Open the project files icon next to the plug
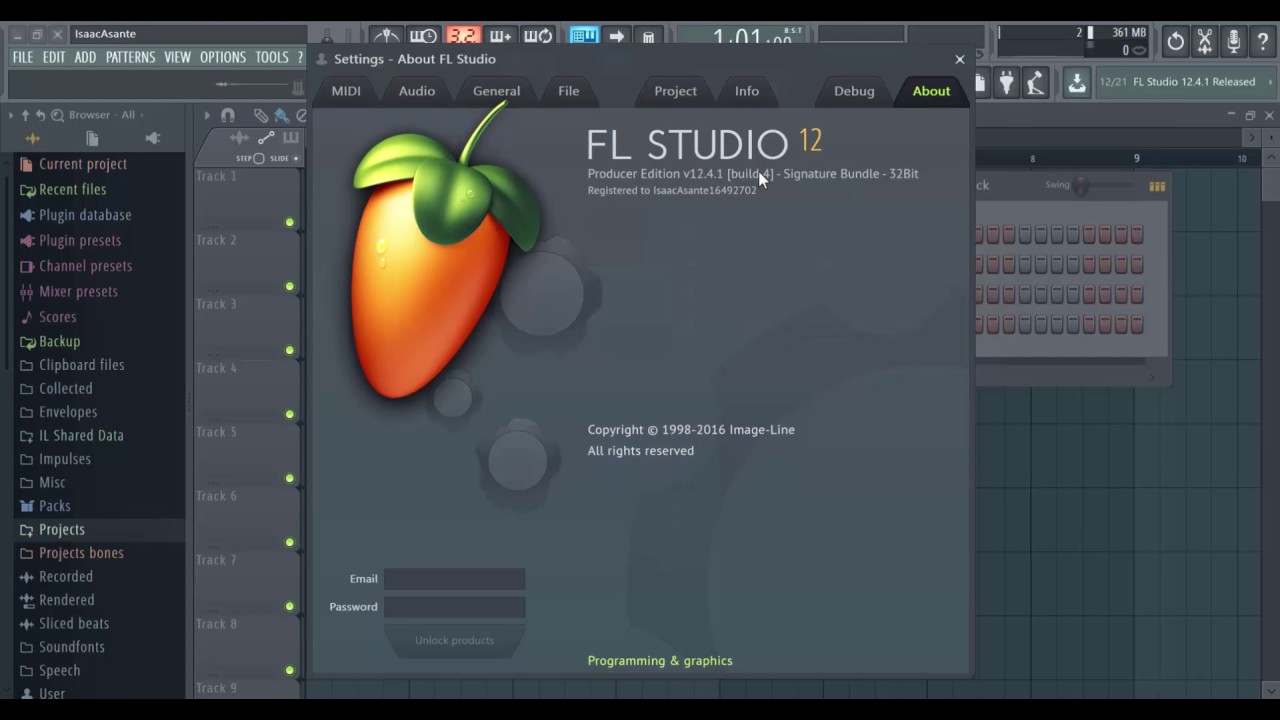1280x720 pixels. pos(982,83)
